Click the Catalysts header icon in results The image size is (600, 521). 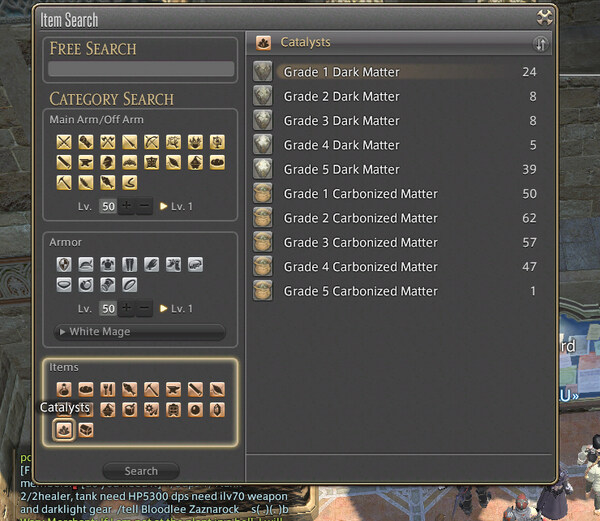point(263,43)
